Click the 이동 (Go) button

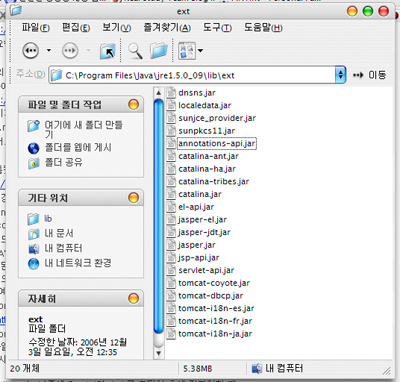point(369,75)
